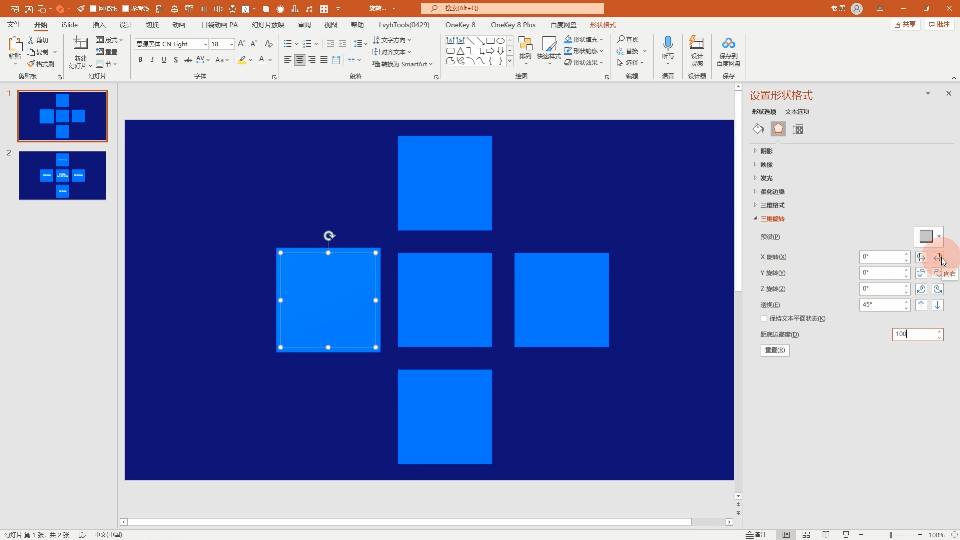Open format pane options dropdown arrow
This screenshot has height=540, width=960.
(x=928, y=94)
